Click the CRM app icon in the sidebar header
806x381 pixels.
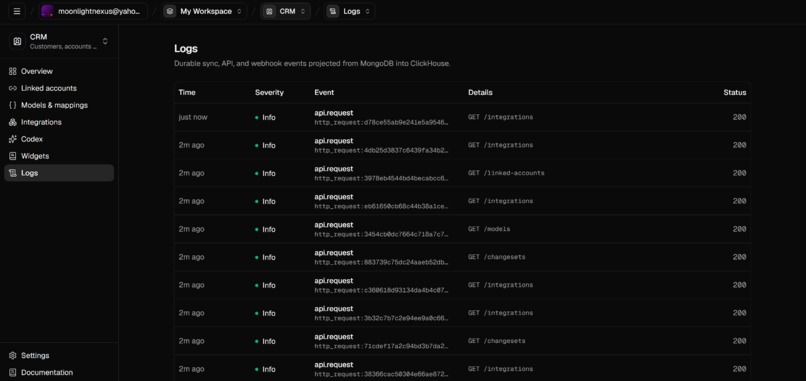coord(17,42)
